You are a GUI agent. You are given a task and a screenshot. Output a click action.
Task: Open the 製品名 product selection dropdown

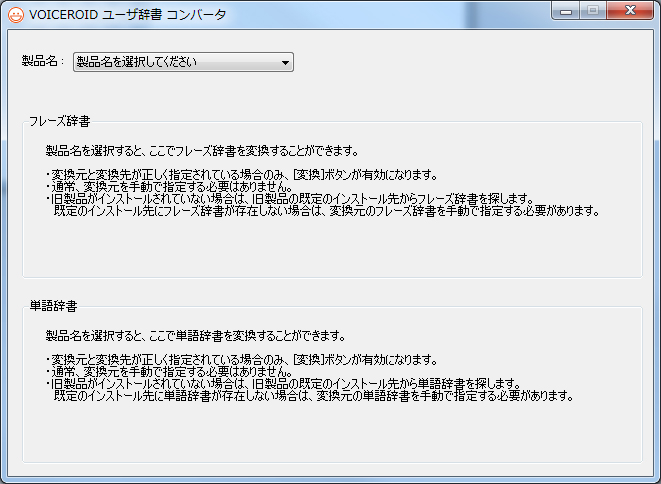tap(183, 62)
